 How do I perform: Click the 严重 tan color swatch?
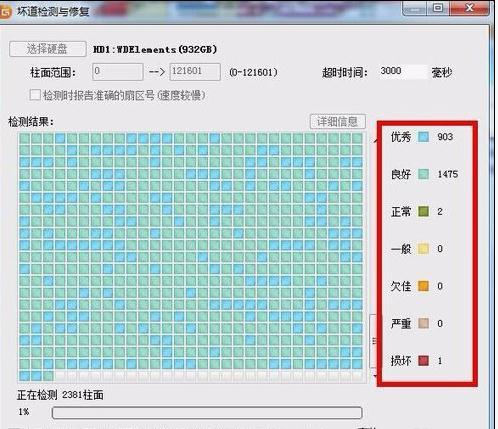coord(423,323)
